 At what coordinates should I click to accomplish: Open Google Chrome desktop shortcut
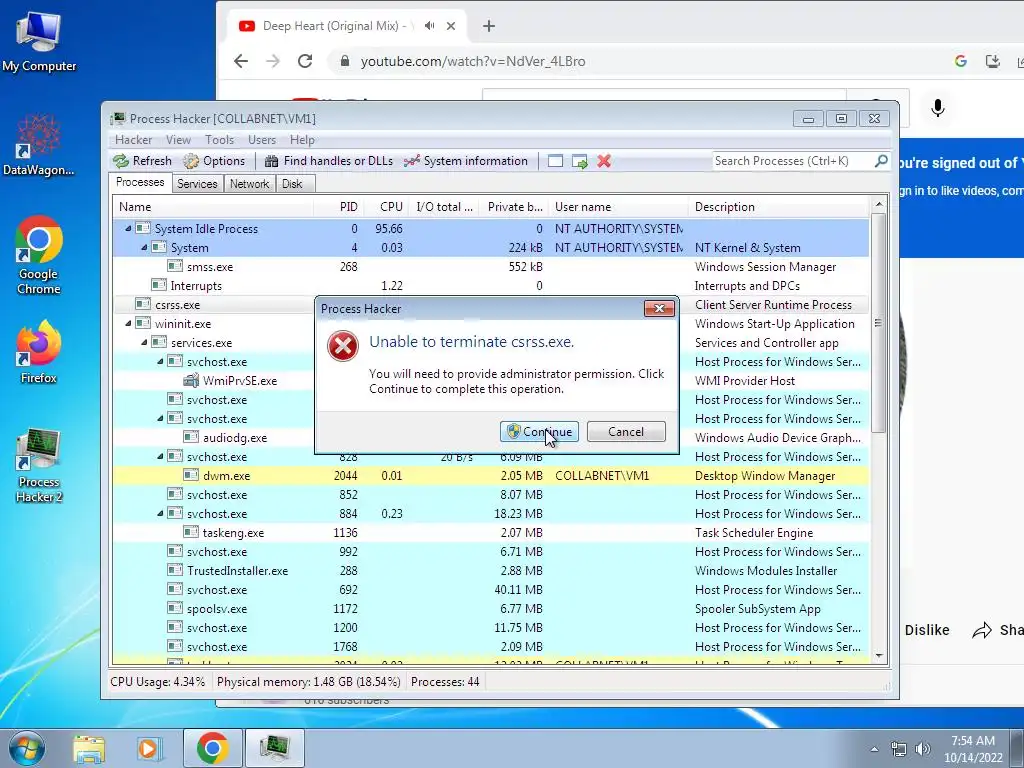point(39,255)
